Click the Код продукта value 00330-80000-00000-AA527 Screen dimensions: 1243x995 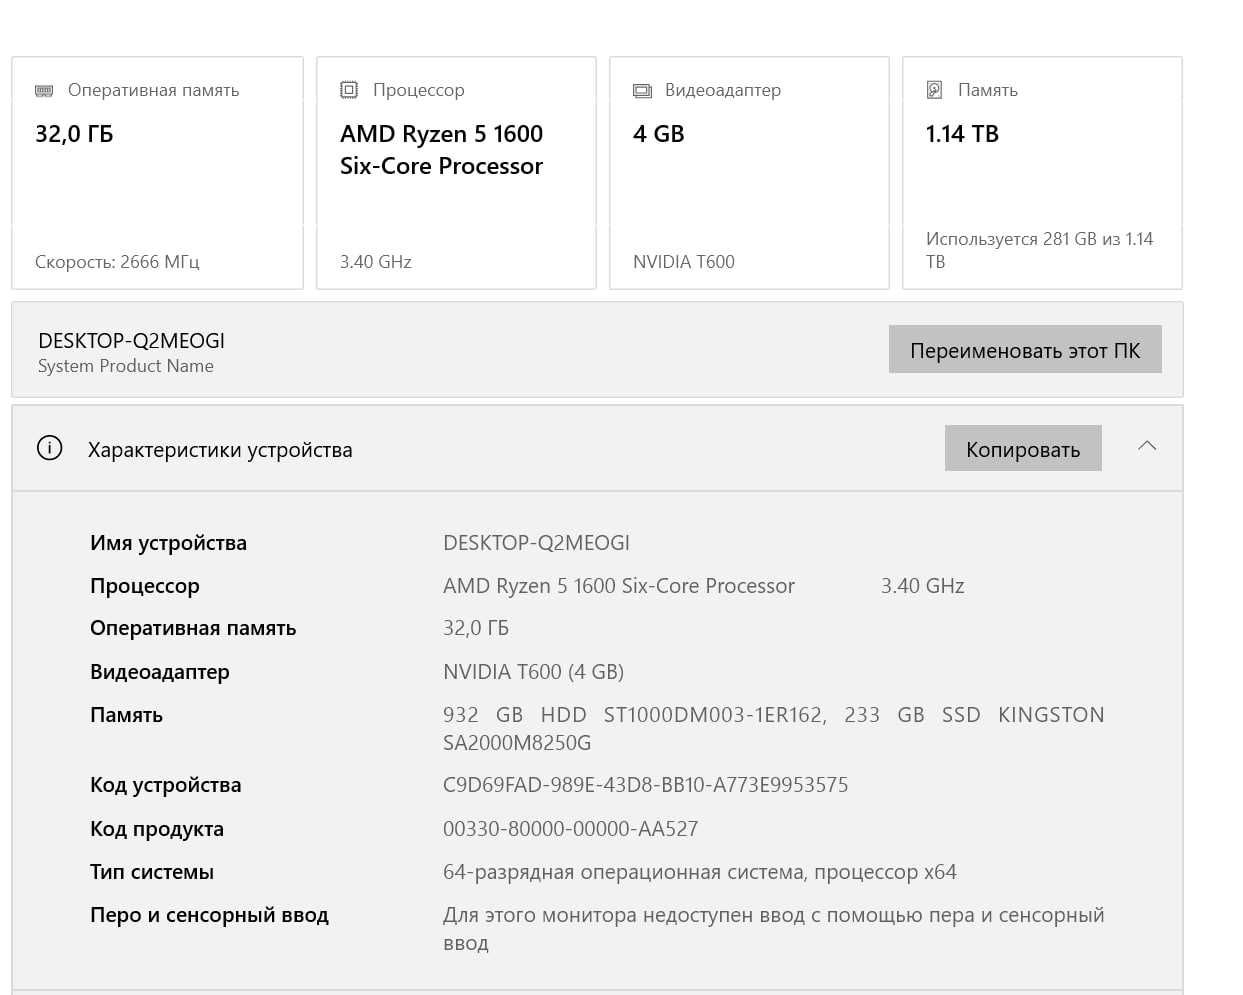pos(570,829)
